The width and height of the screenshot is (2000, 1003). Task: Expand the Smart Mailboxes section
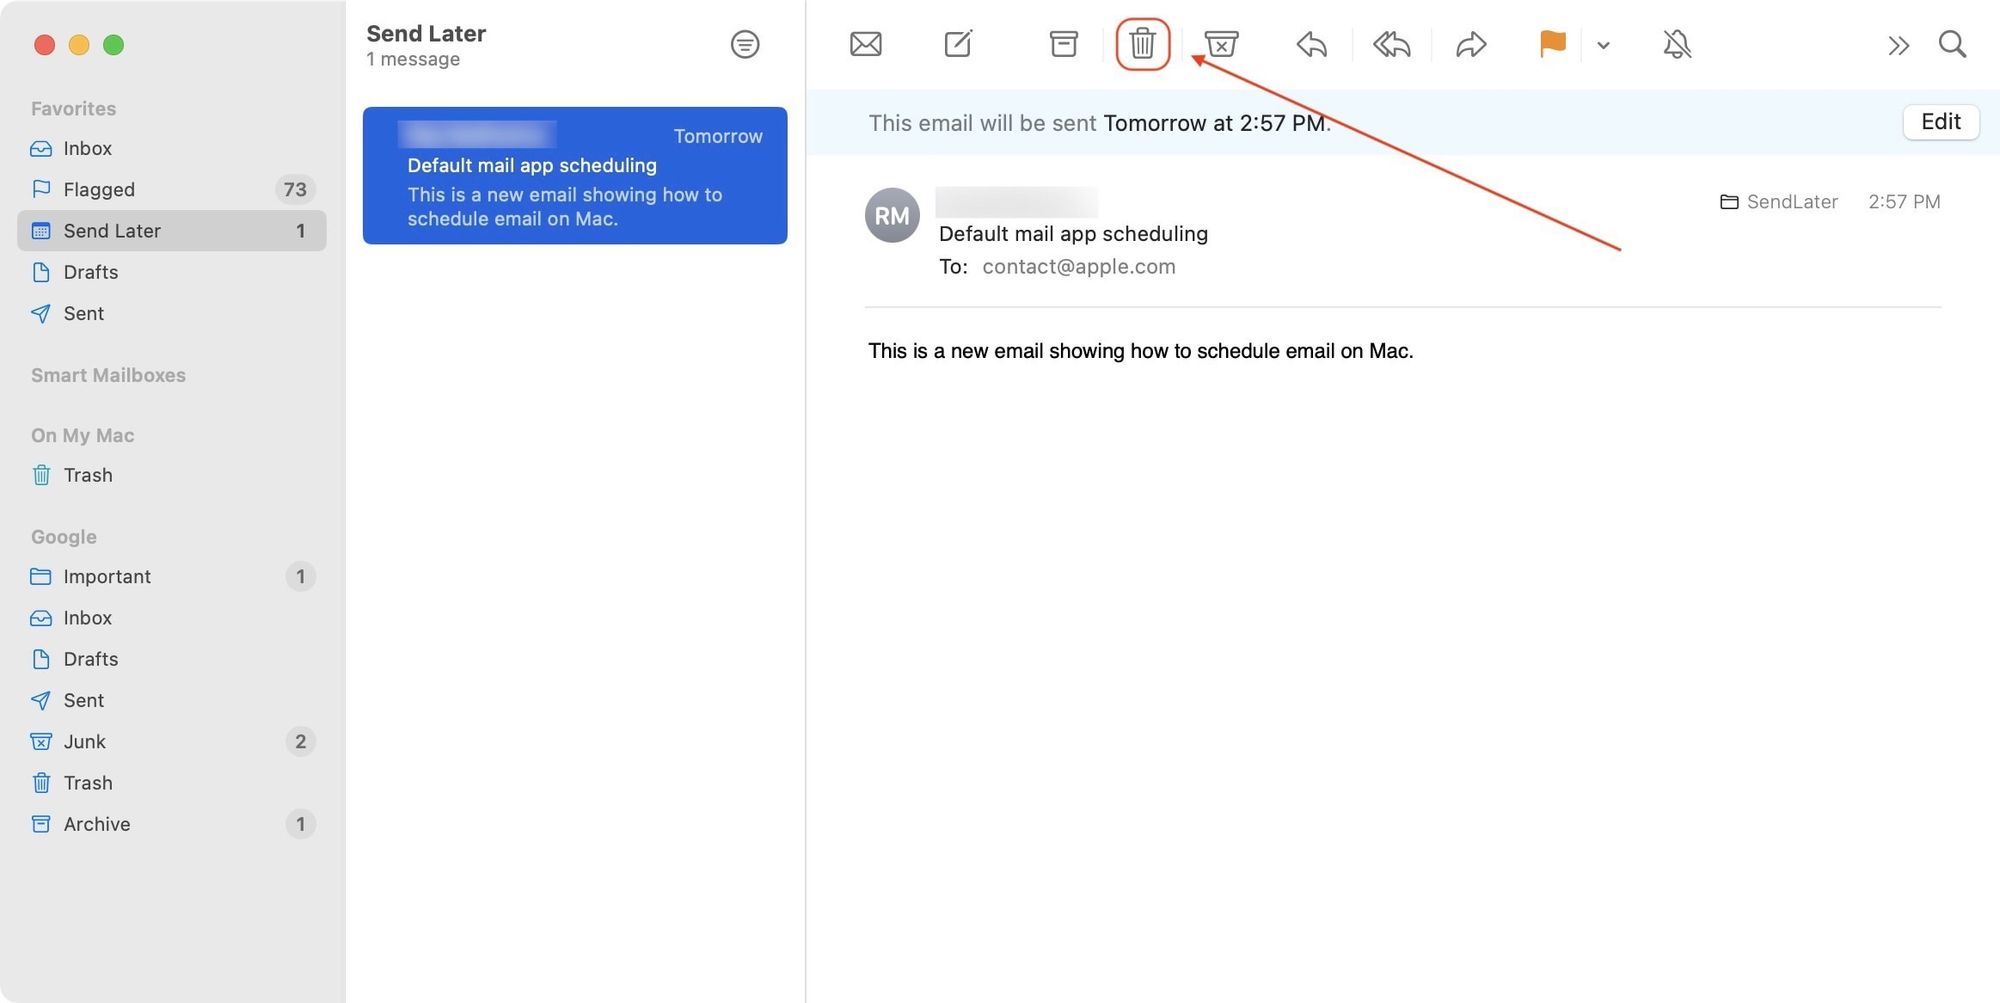tap(108, 375)
